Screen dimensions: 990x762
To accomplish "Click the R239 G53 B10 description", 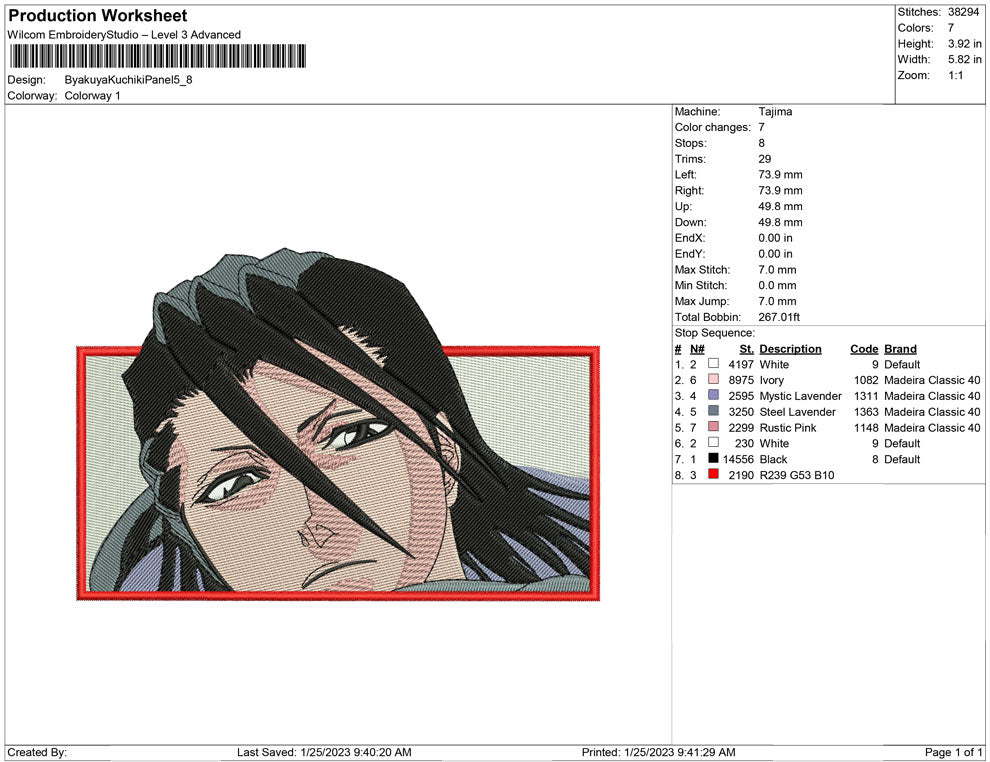I will click(x=797, y=475).
